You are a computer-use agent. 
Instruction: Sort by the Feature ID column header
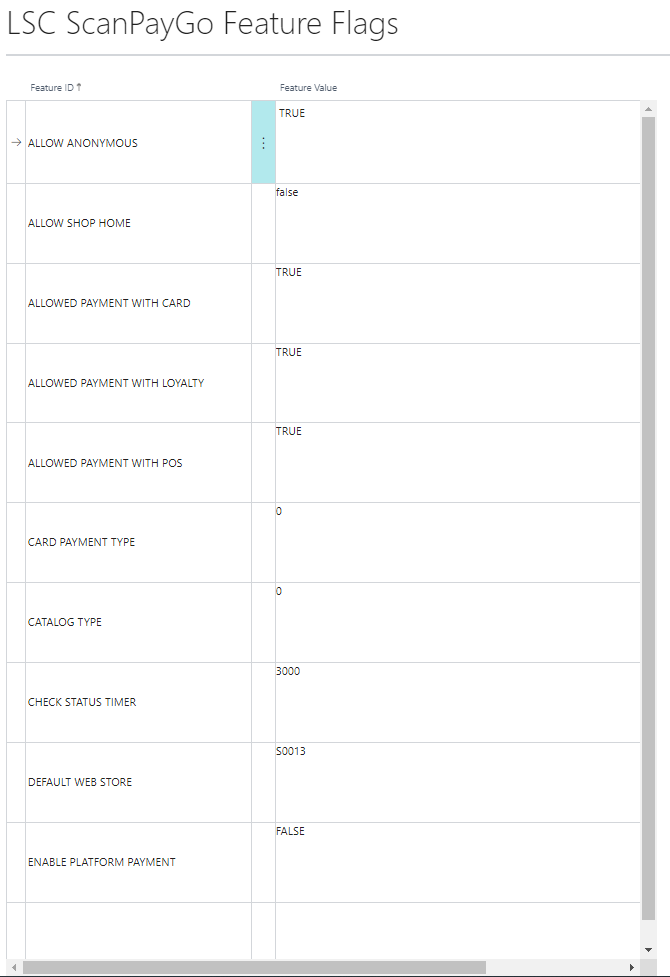coord(55,88)
